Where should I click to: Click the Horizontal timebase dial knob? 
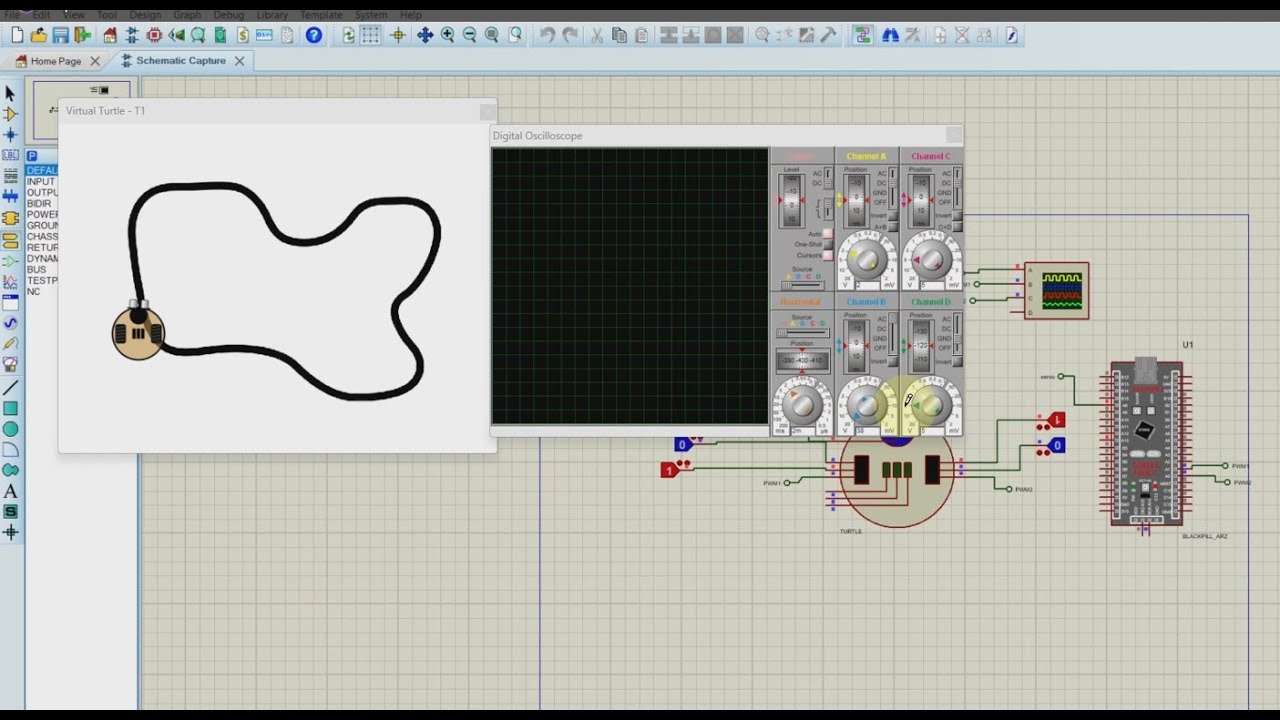[803, 405]
